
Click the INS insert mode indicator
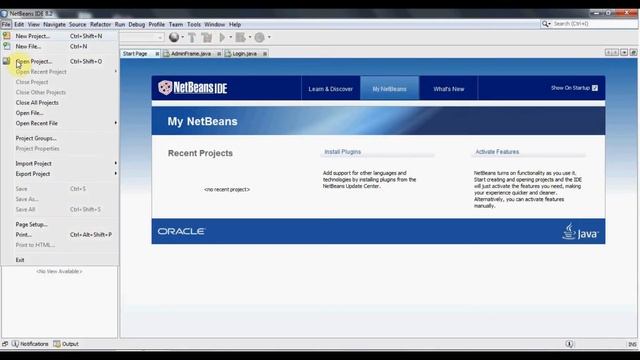(632, 344)
